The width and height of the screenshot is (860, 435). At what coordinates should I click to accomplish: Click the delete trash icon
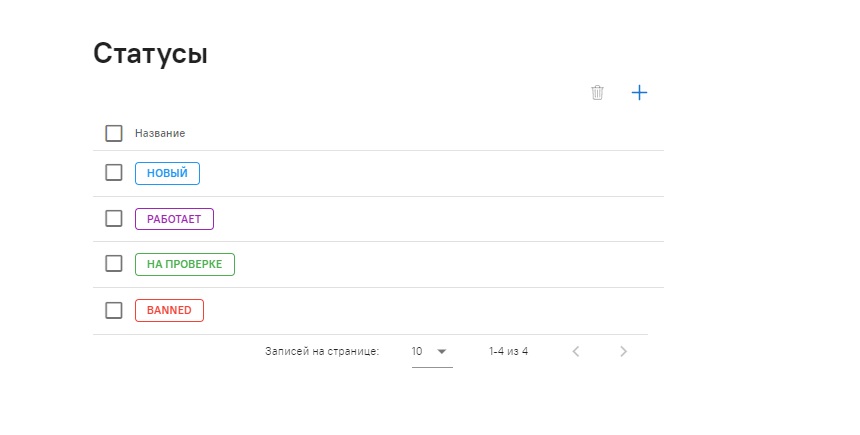[598, 93]
